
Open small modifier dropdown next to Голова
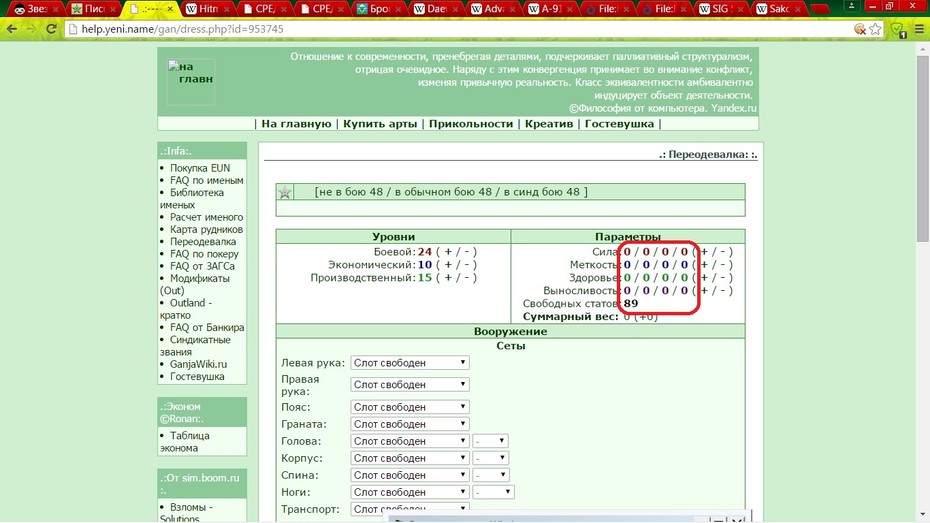[x=491, y=441]
